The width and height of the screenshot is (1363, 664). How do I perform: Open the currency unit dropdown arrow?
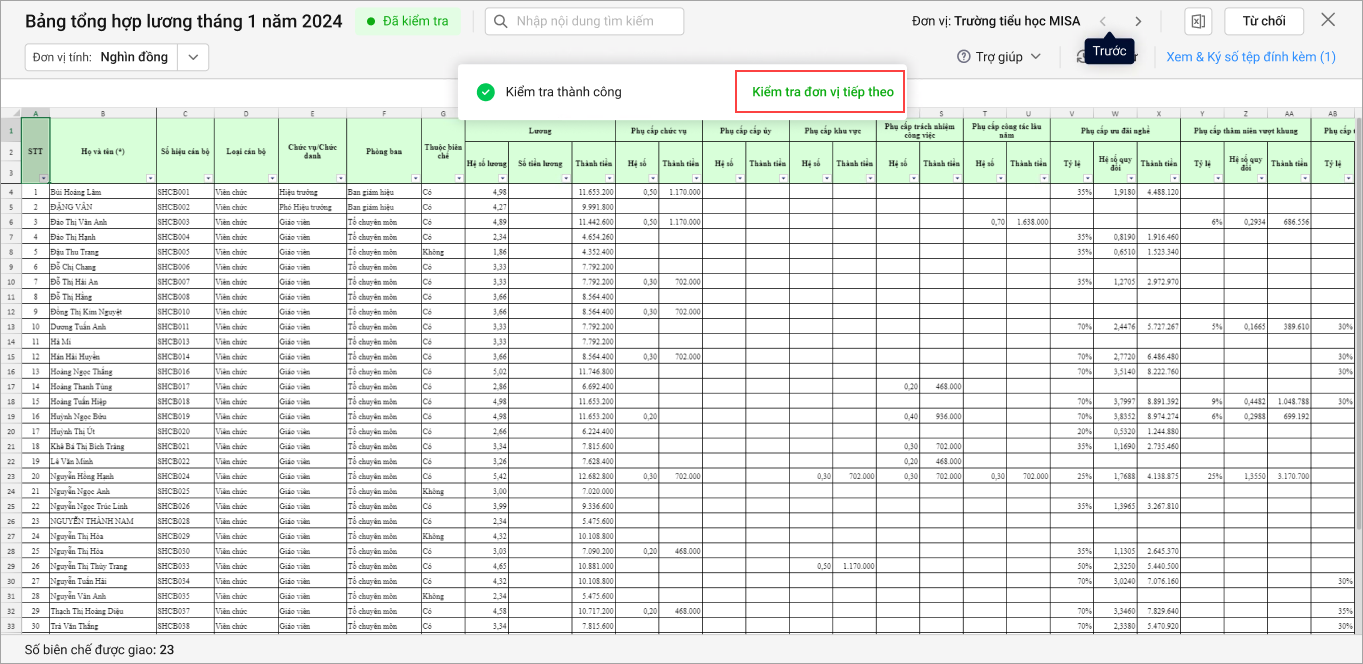pyautogui.click(x=193, y=57)
